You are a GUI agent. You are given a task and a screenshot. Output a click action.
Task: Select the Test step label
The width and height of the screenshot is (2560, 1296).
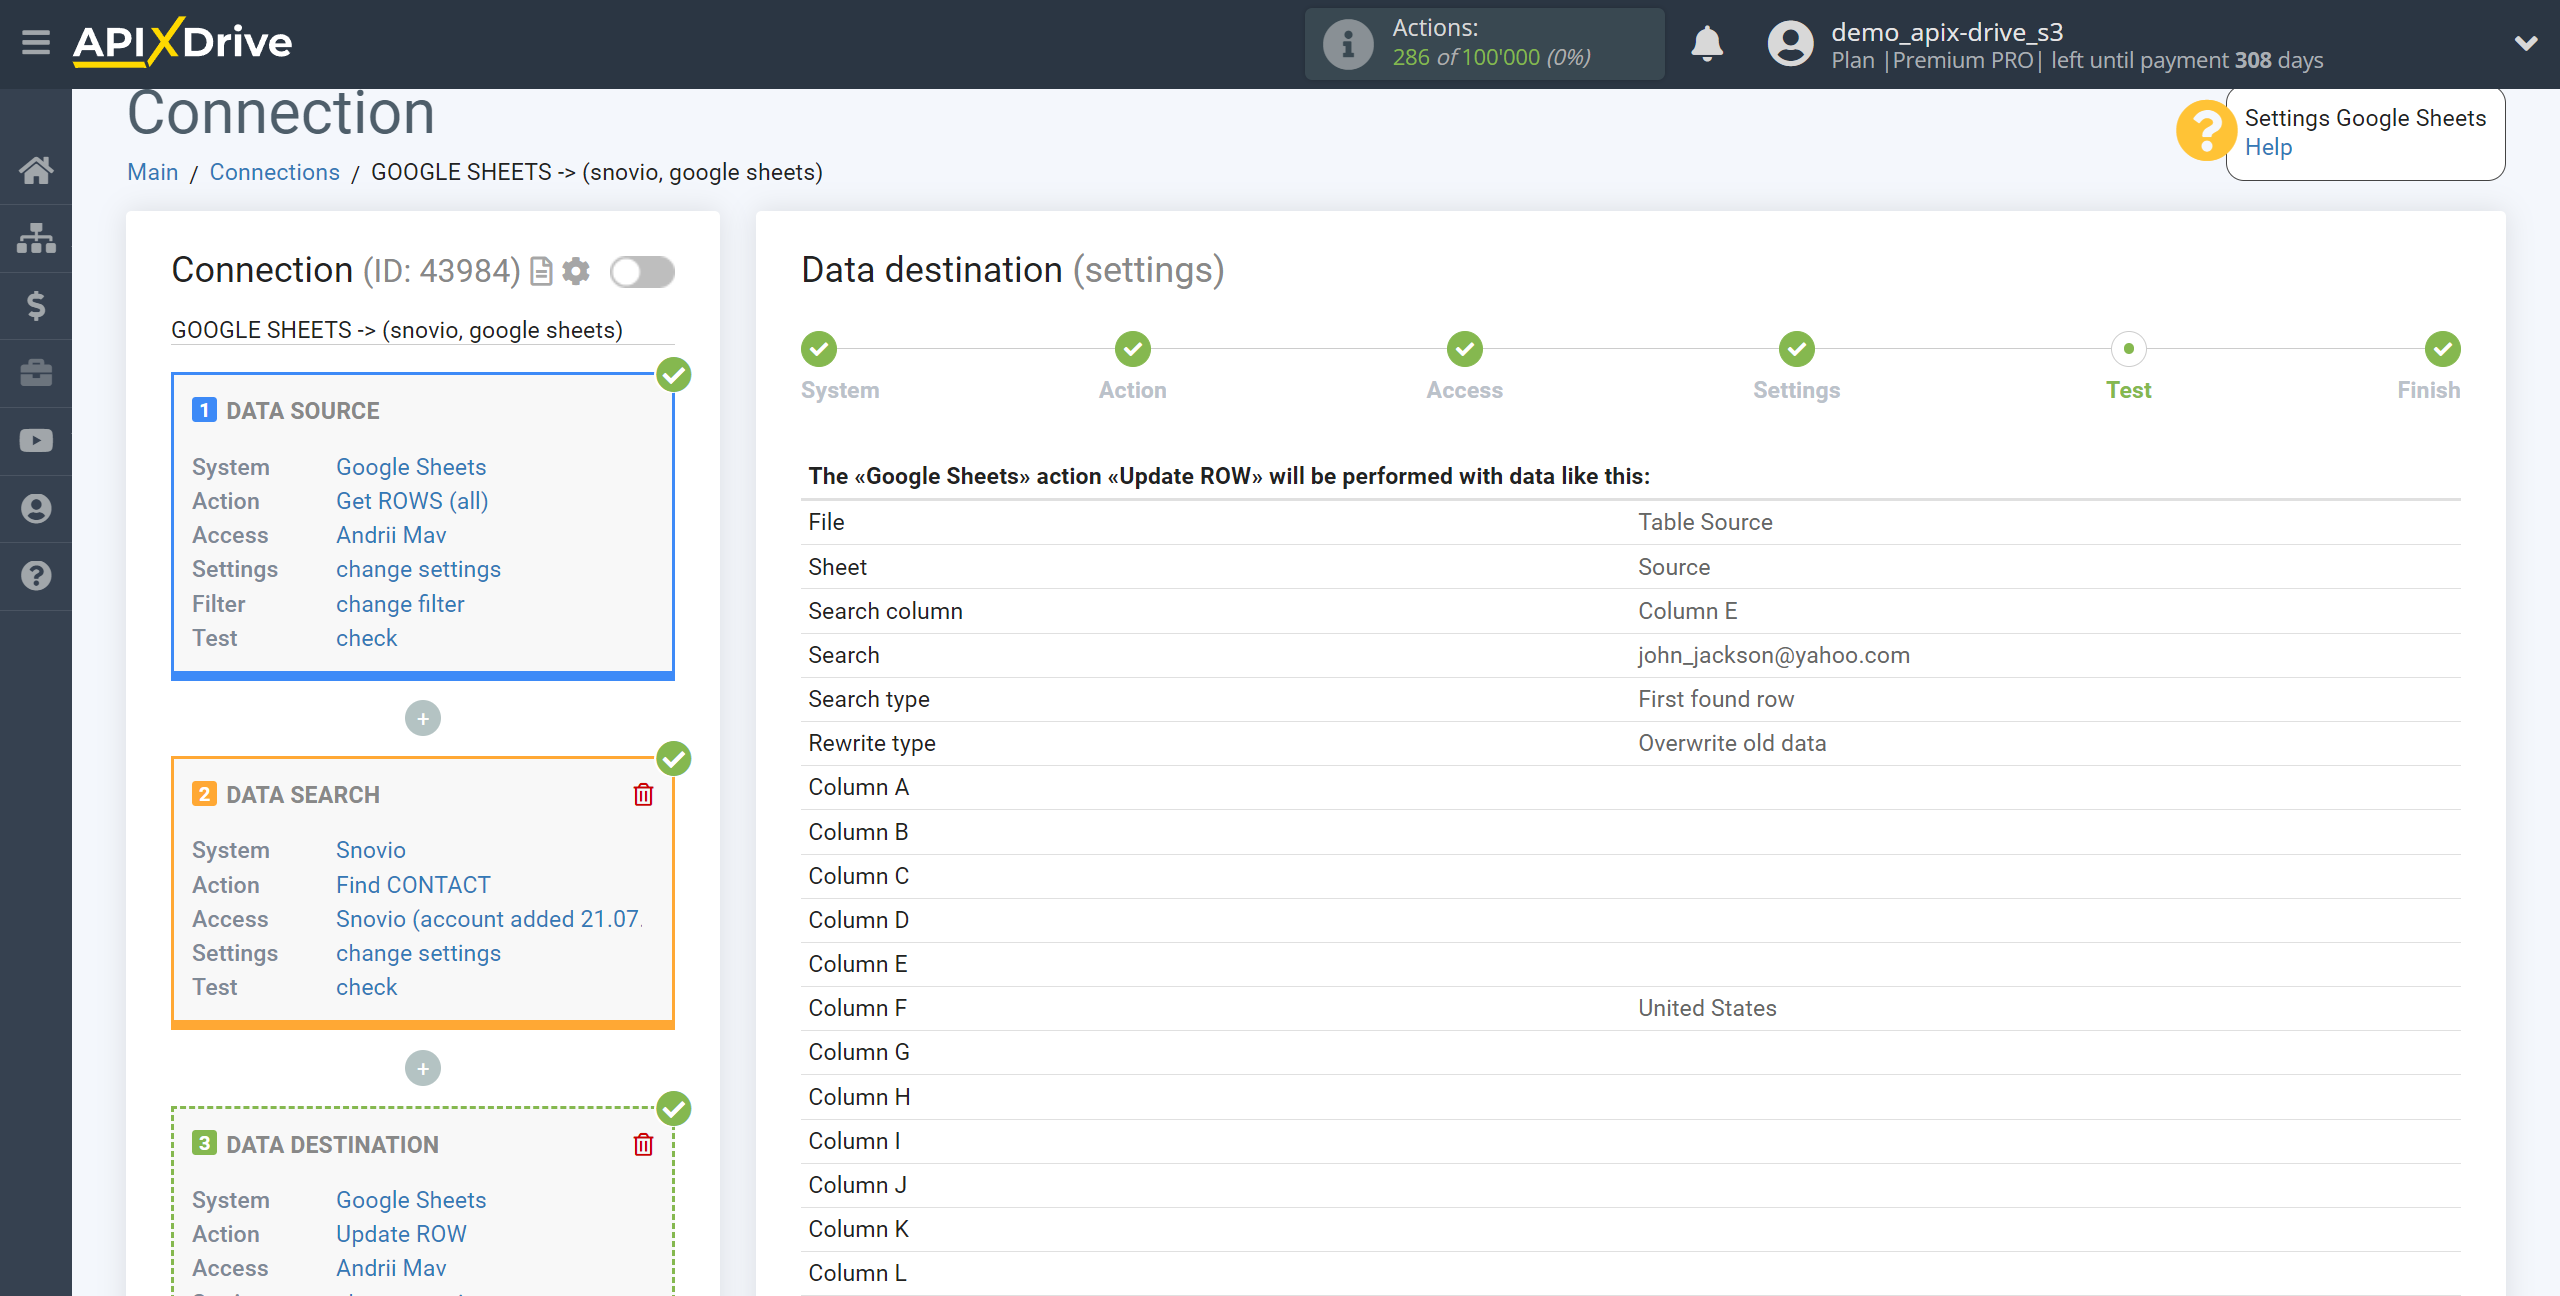[2128, 391]
